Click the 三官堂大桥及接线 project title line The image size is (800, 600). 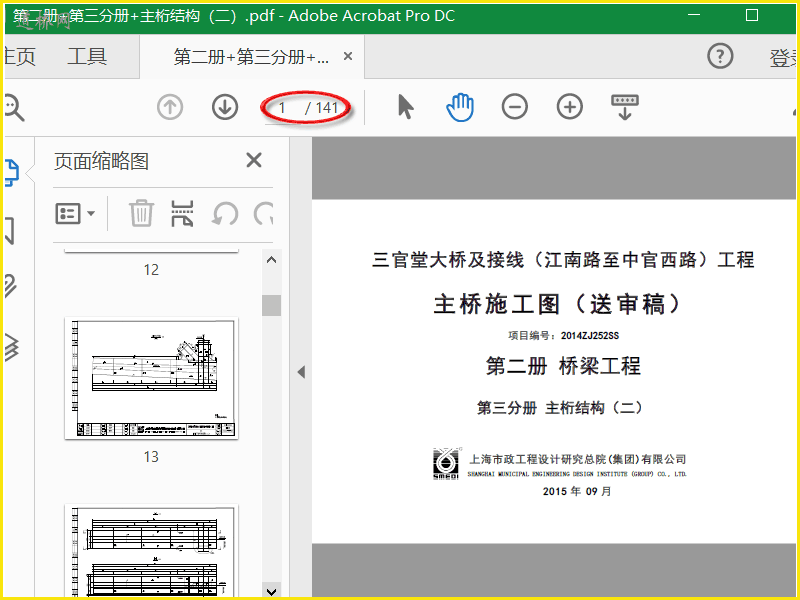(563, 260)
